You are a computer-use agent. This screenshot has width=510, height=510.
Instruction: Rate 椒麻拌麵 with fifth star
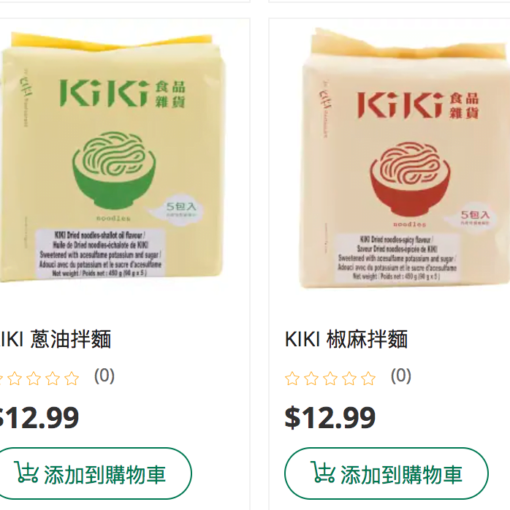[368, 379]
